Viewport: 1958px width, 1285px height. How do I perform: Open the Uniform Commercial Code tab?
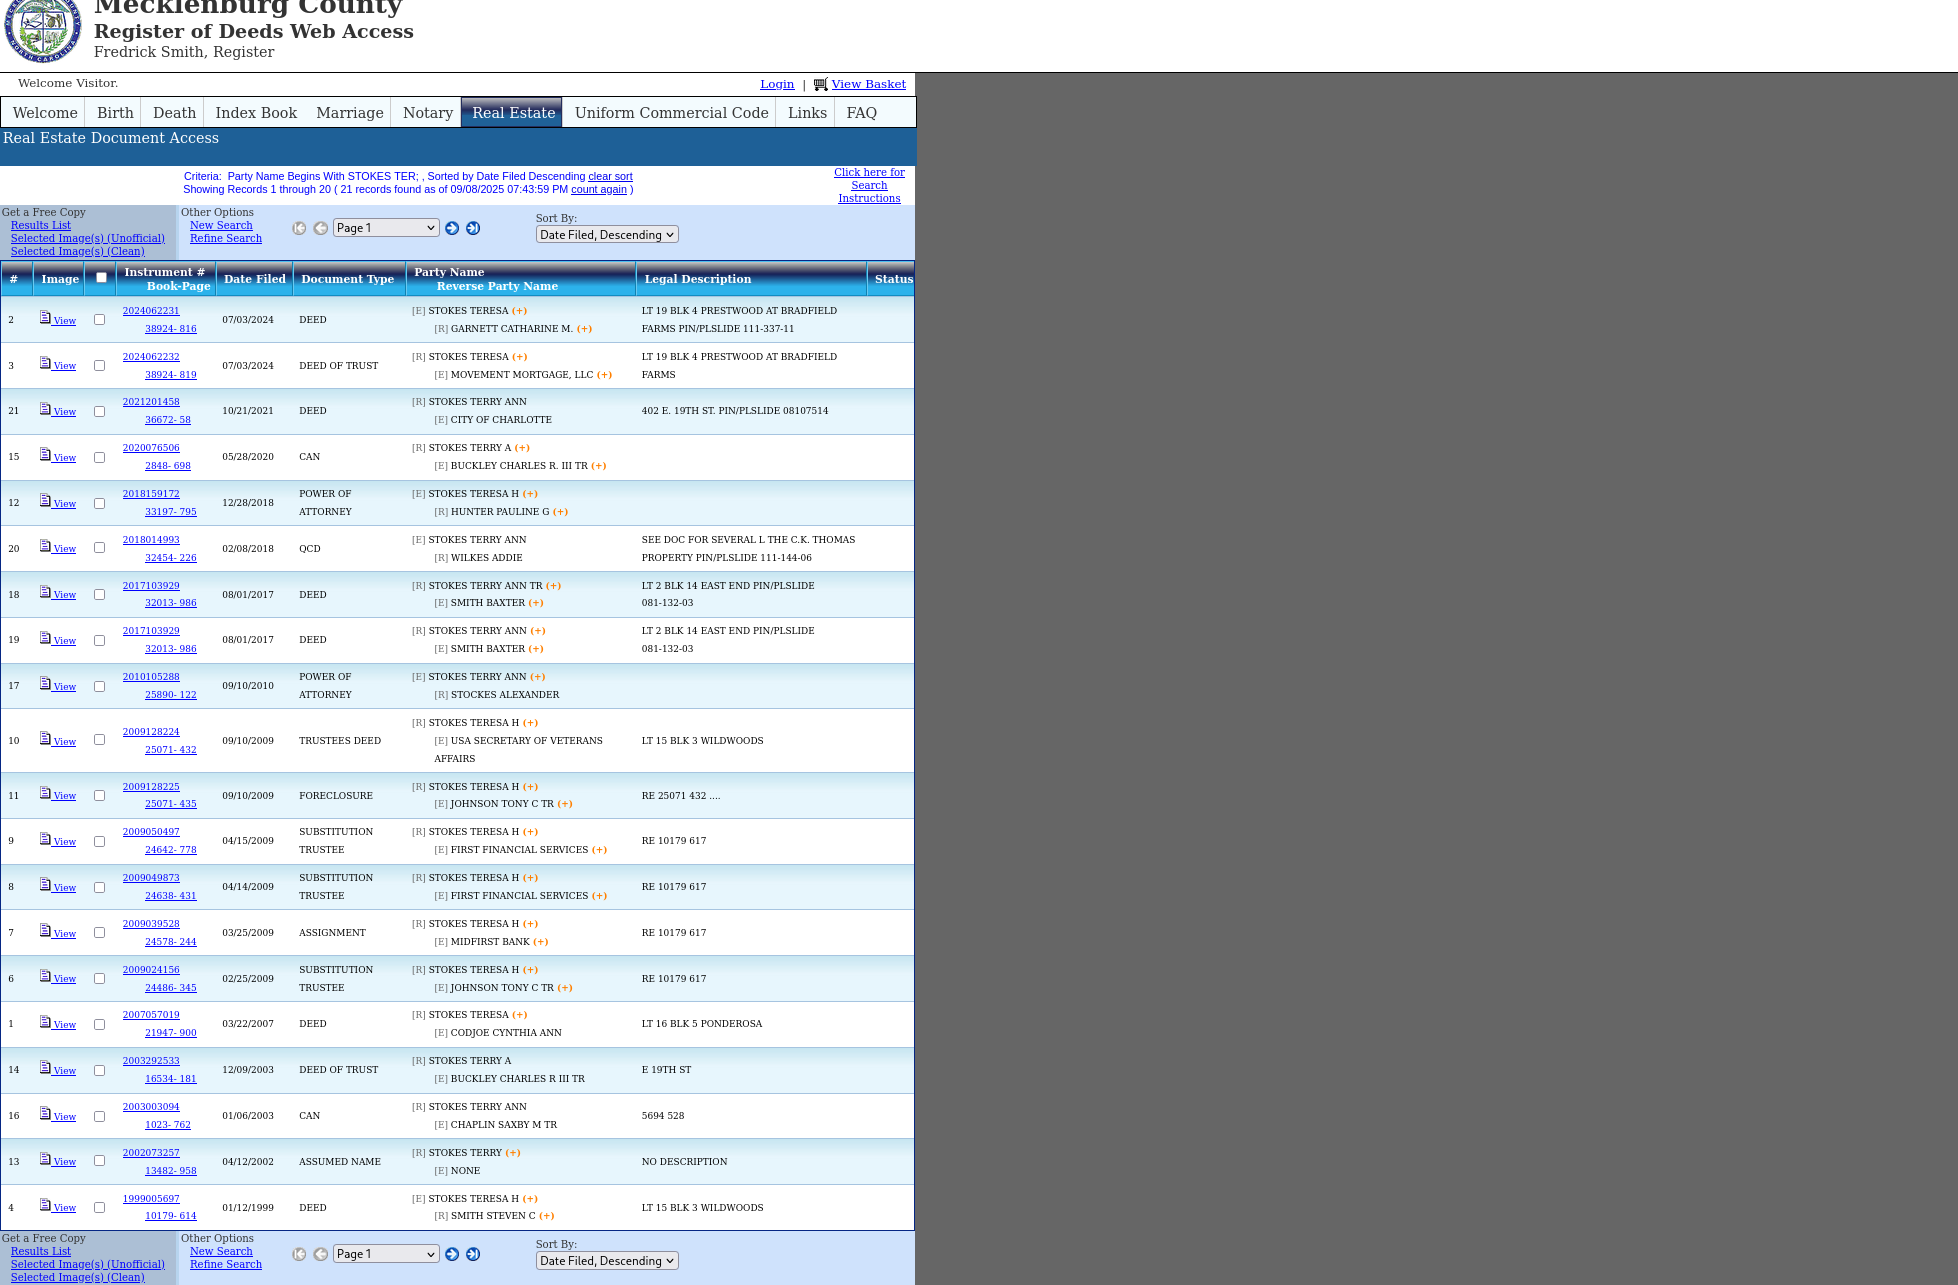(671, 113)
